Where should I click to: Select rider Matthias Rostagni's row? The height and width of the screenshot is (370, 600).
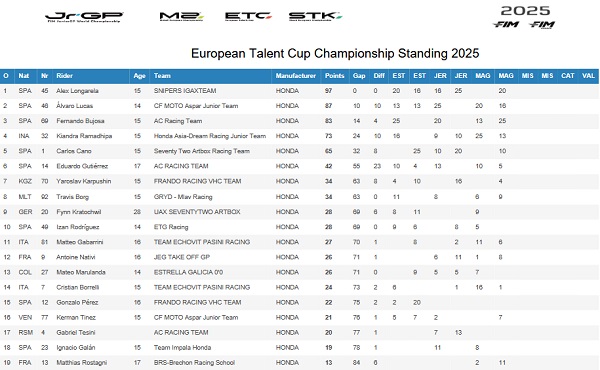(299, 362)
